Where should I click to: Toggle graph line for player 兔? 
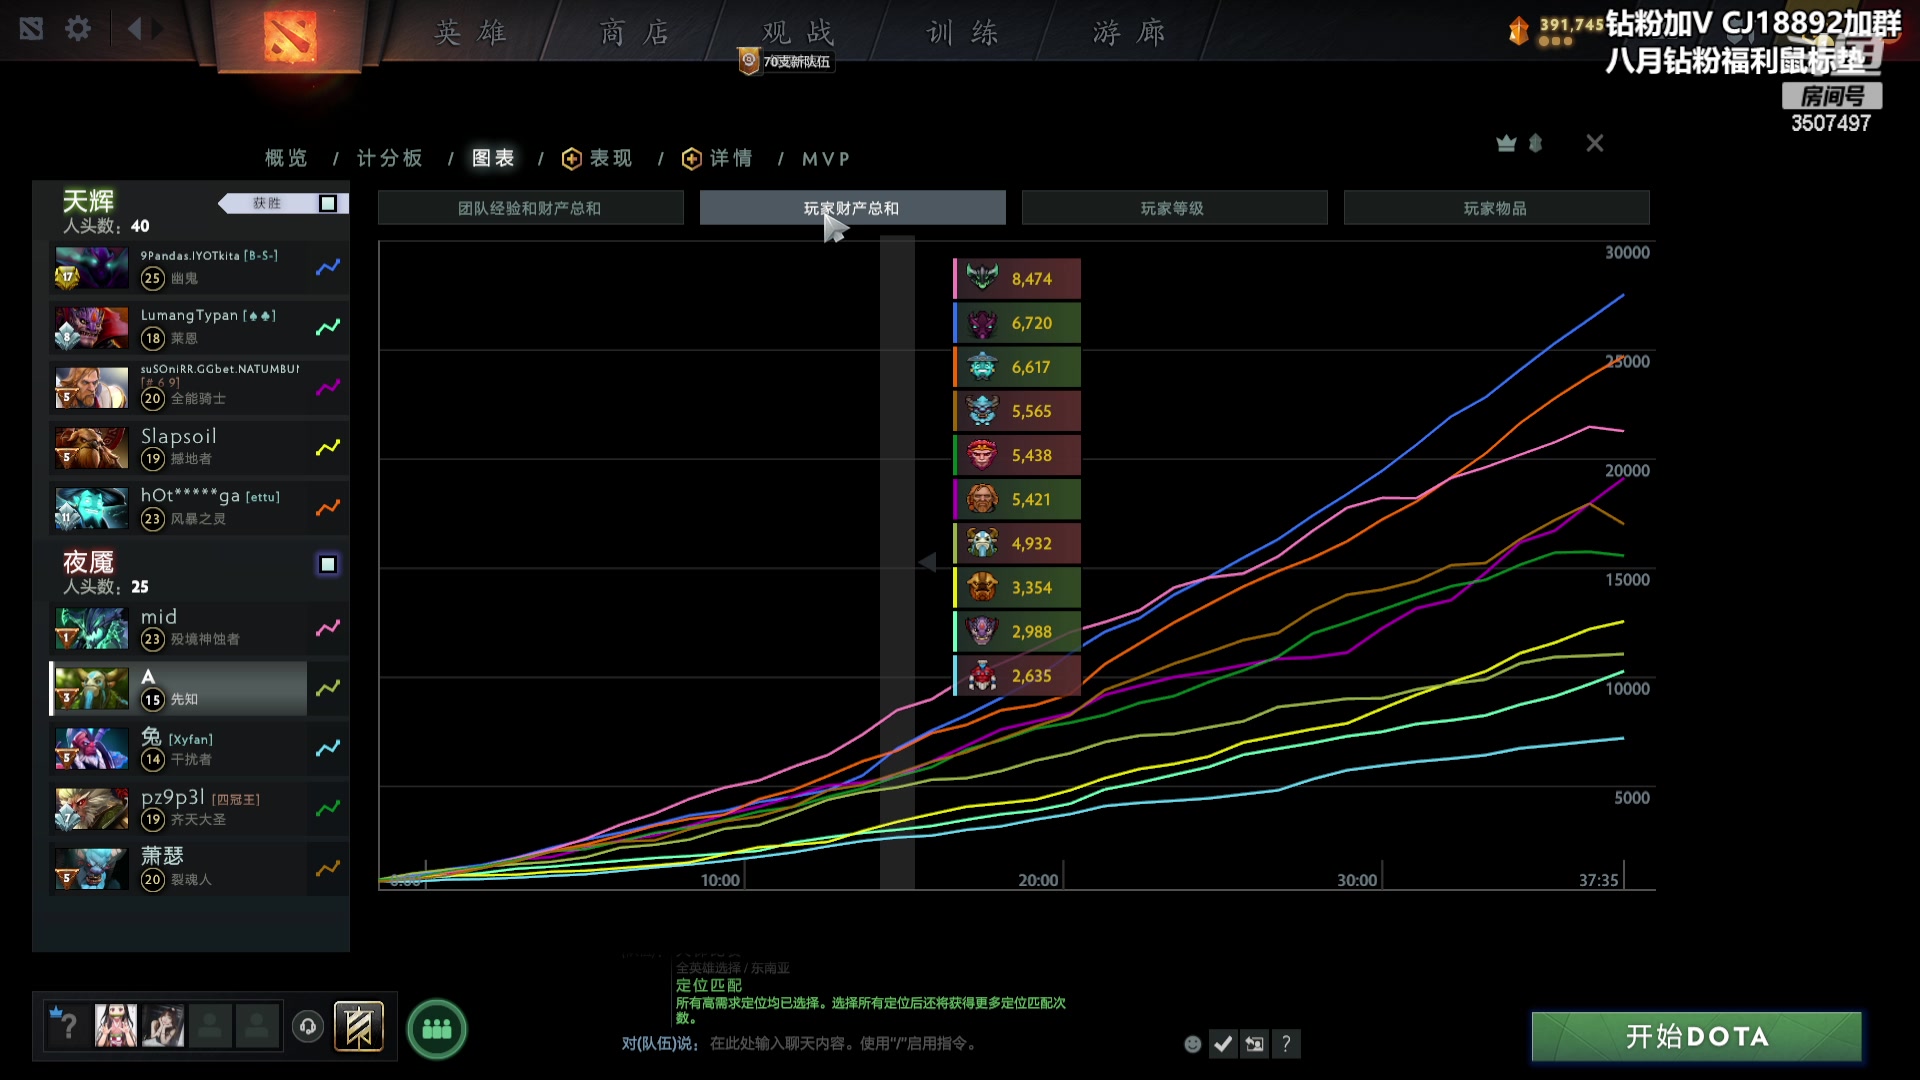tap(328, 748)
